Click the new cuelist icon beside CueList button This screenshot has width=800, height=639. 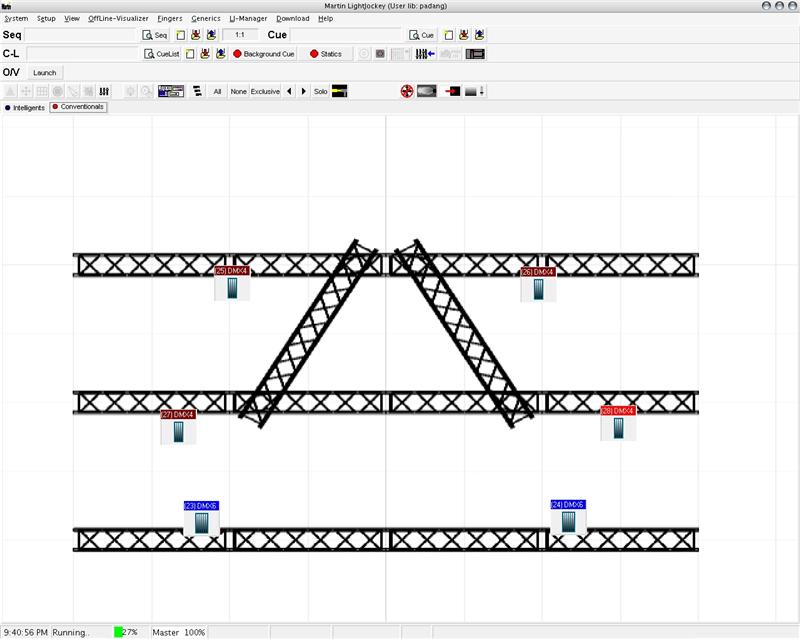190,54
